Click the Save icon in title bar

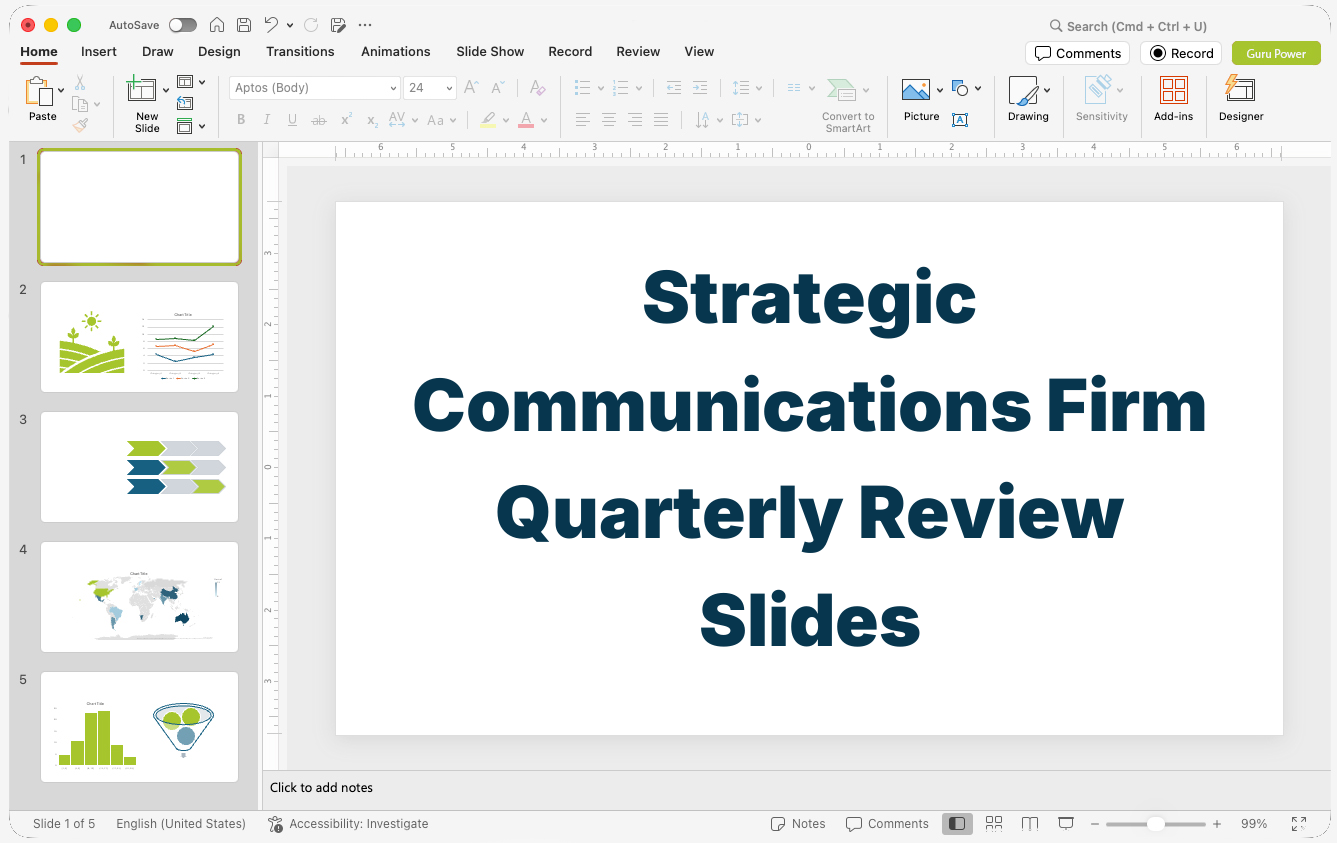[244, 25]
